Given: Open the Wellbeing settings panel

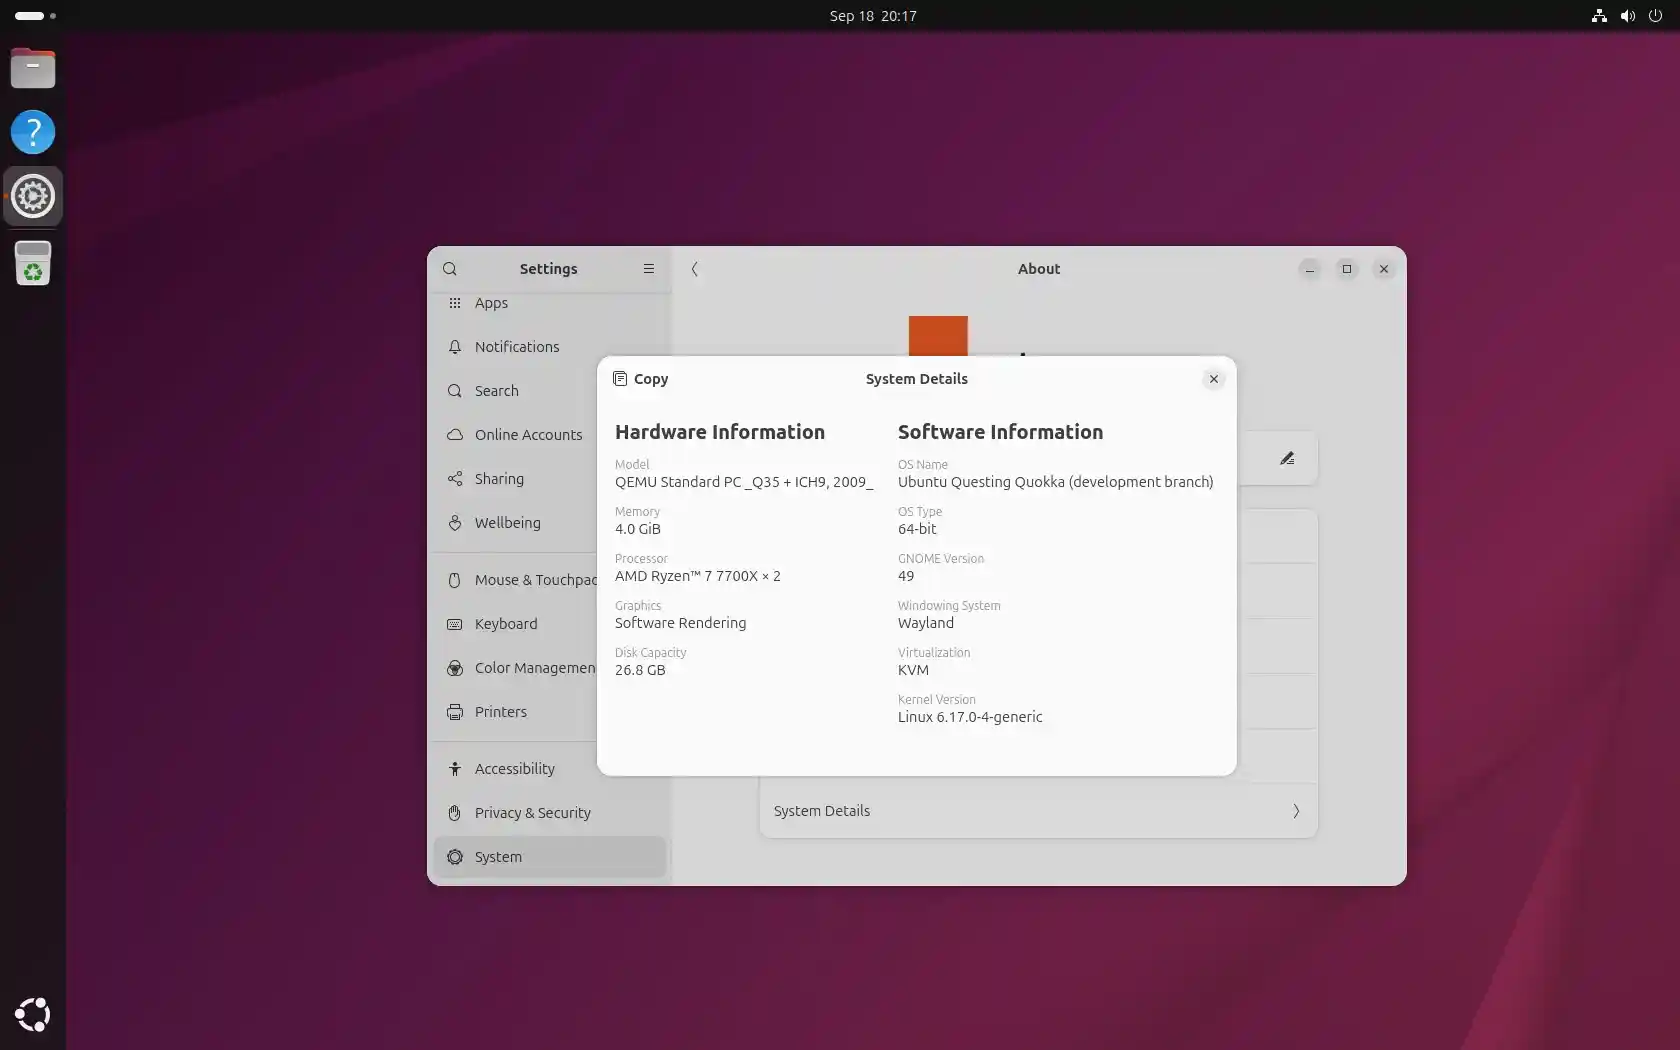Looking at the screenshot, I should tap(505, 523).
